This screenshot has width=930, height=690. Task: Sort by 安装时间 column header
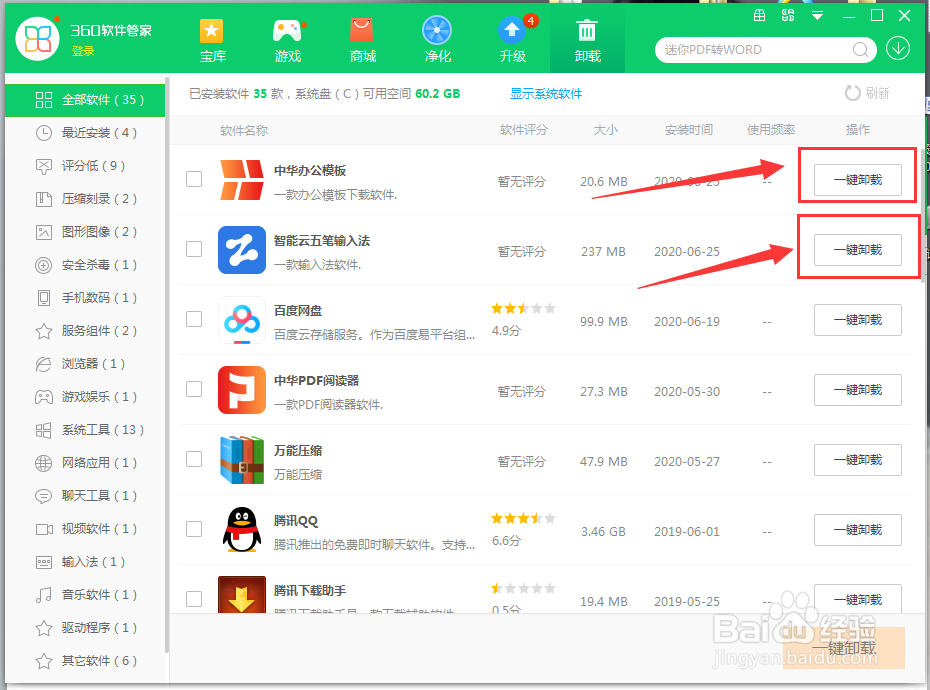(x=688, y=130)
